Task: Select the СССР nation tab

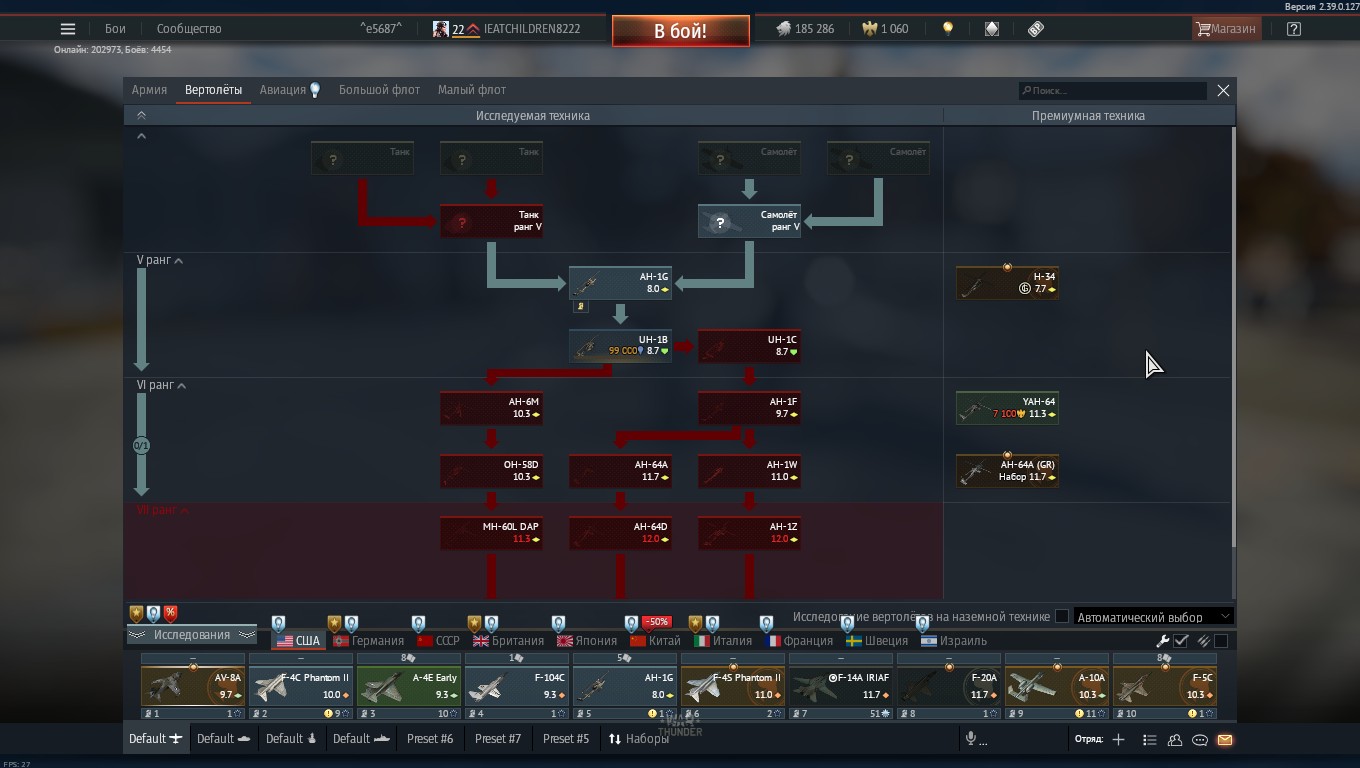Action: point(439,641)
